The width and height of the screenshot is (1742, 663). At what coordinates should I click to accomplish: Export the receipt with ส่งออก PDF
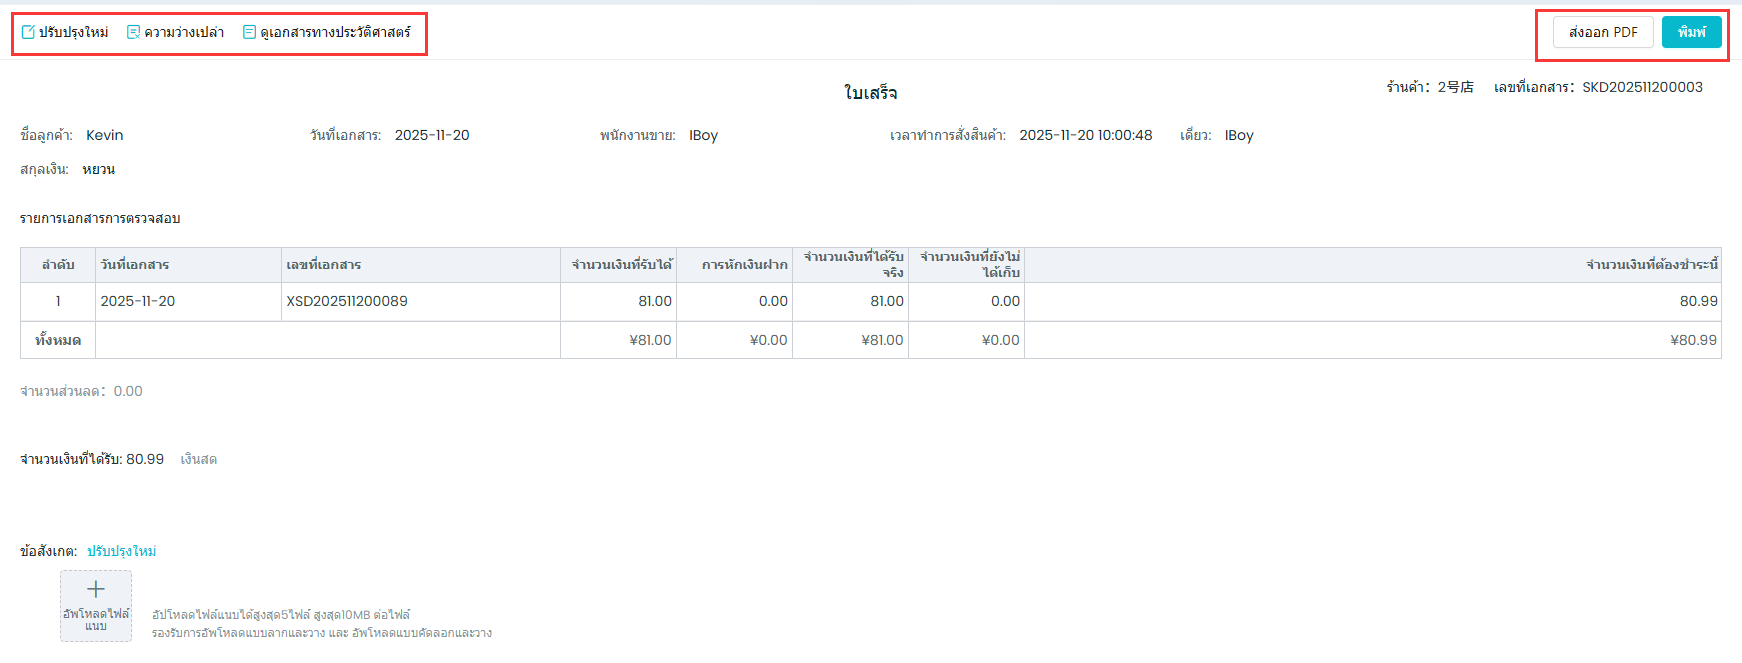click(1602, 32)
